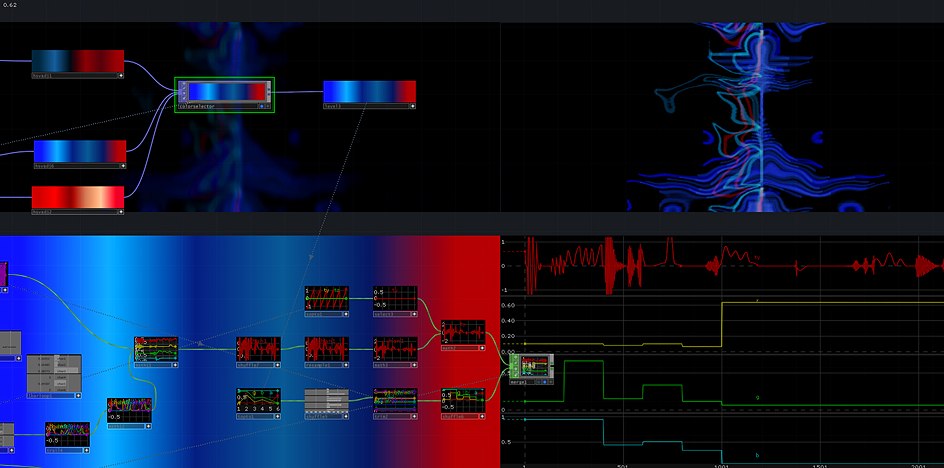Click the blue contour render viewer at top right
Screen dimensions: 944x468
tap(722, 117)
